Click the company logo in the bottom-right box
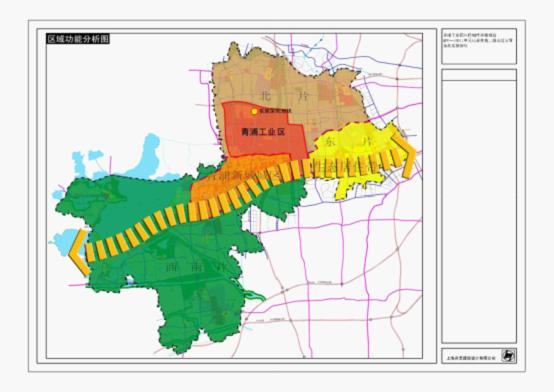Viewport: 554px width, 392px height. 508,356
